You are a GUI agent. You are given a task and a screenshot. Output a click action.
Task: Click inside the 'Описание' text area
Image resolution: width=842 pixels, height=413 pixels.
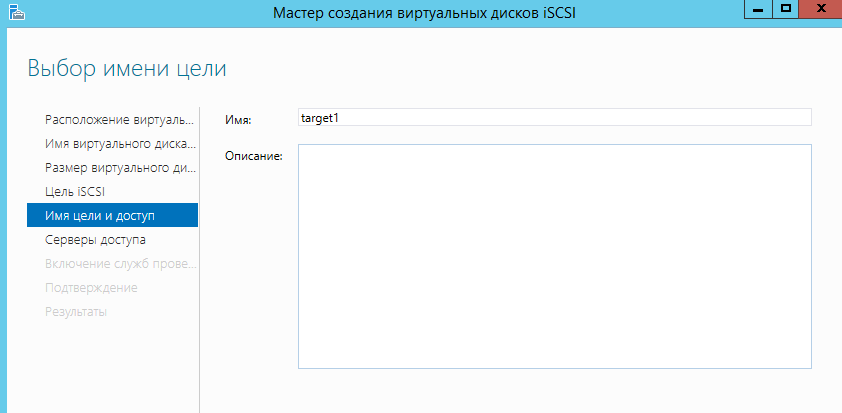point(554,256)
